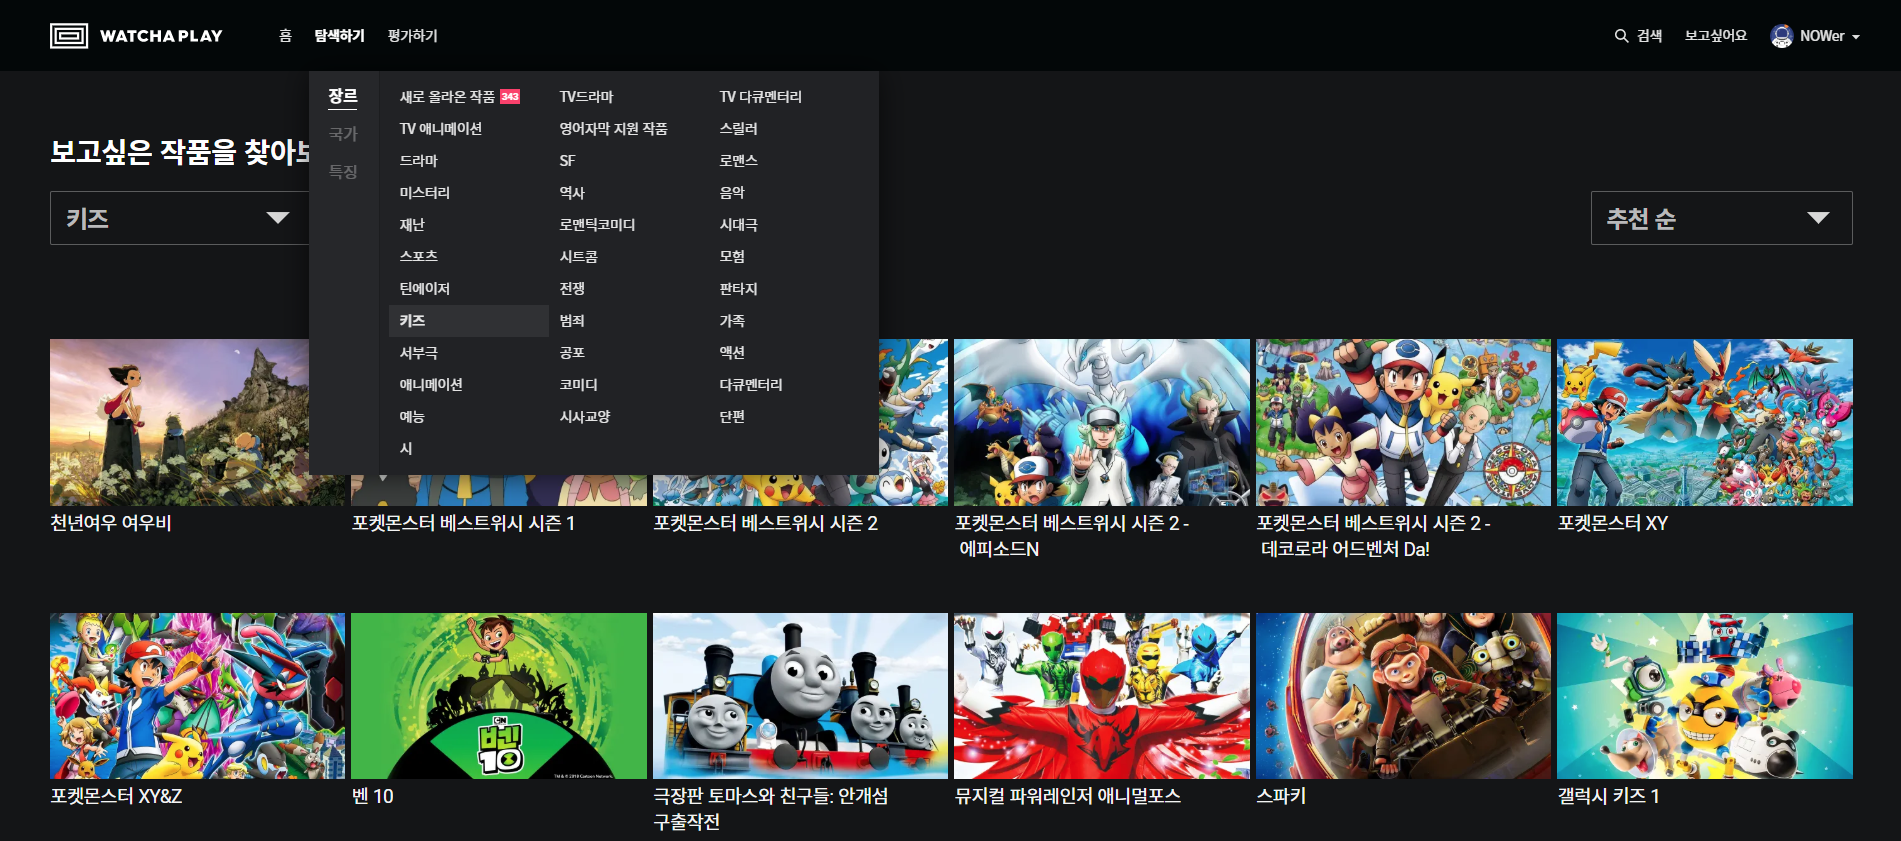Open 포켓몬스터 XY thumbnail

[1705, 422]
